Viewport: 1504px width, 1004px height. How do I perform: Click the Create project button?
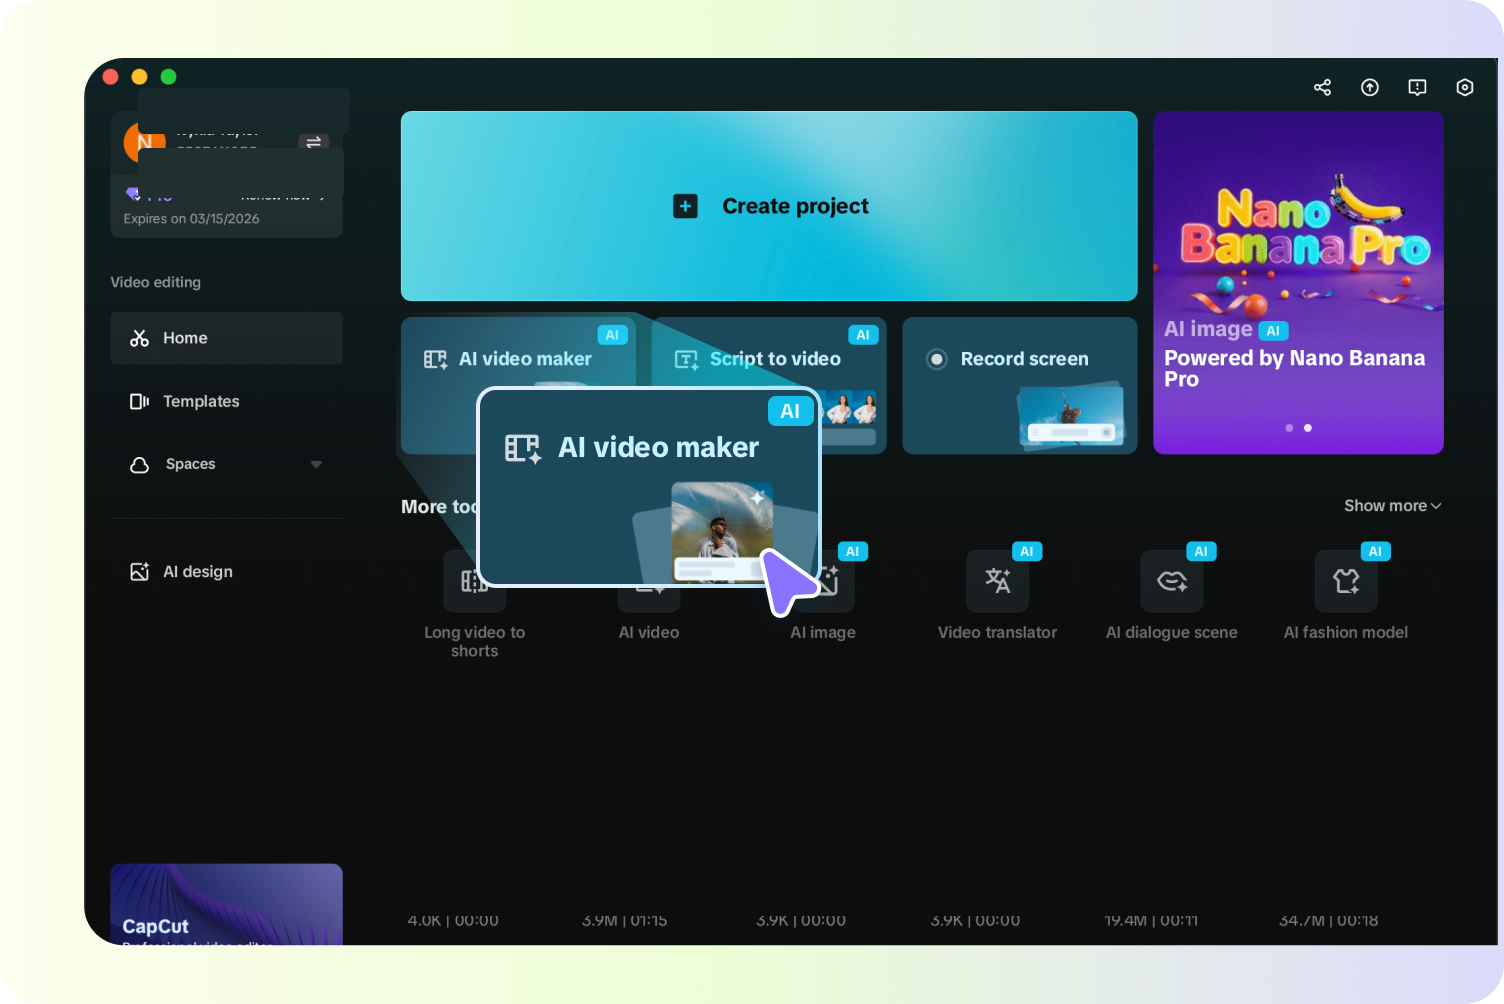[769, 206]
